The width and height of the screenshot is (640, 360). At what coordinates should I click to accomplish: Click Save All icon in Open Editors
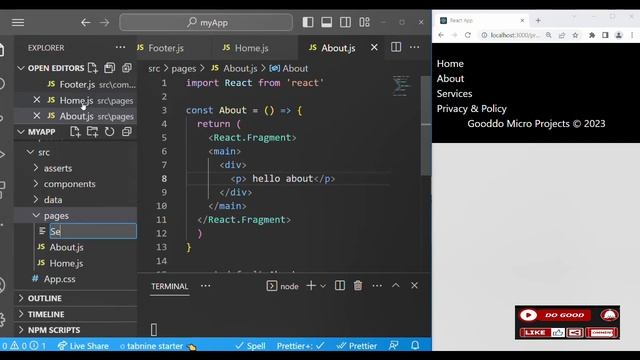pos(109,68)
